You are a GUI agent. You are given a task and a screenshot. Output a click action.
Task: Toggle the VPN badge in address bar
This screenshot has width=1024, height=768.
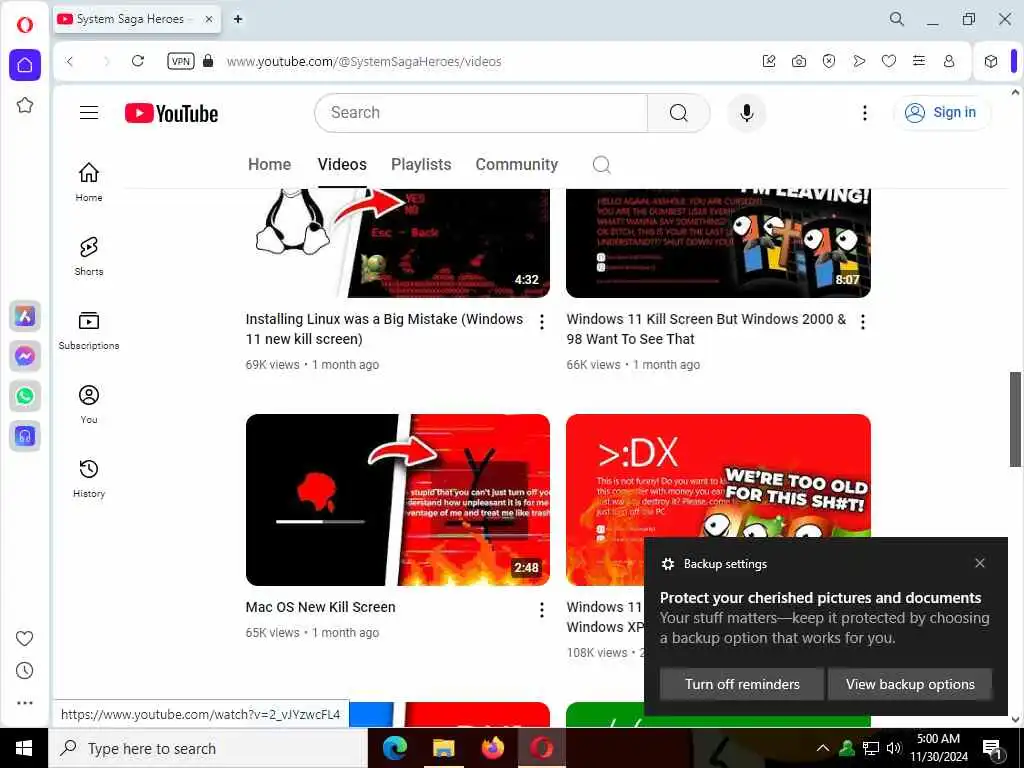coord(181,61)
